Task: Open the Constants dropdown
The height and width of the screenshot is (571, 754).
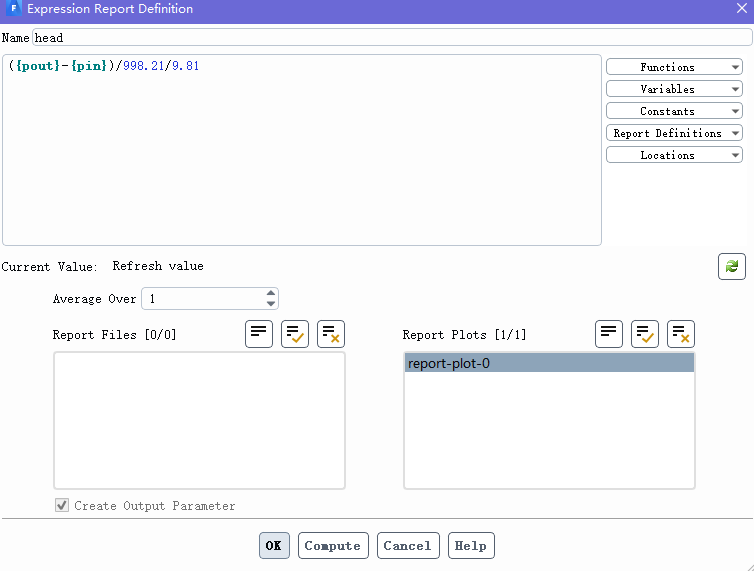Action: point(674,111)
